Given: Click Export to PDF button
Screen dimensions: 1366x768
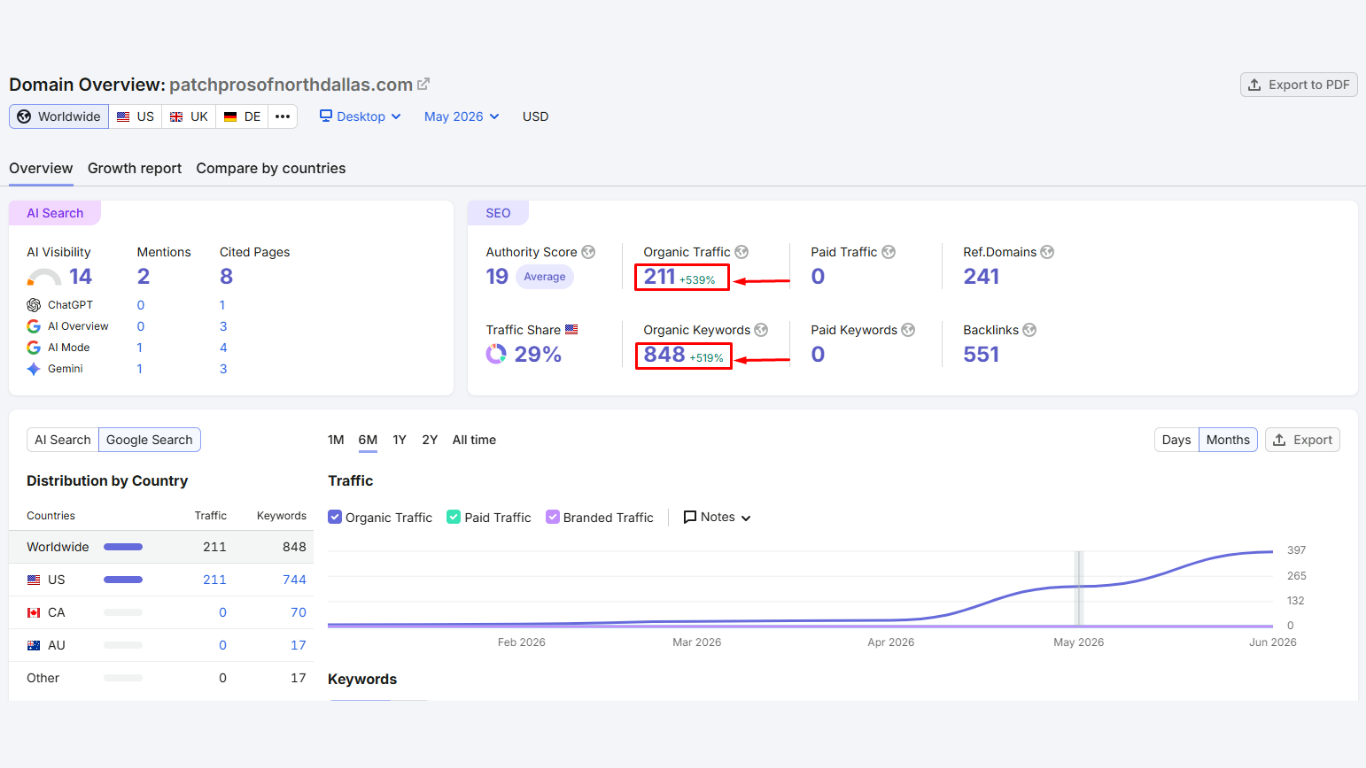Looking at the screenshot, I should pos(1299,85).
